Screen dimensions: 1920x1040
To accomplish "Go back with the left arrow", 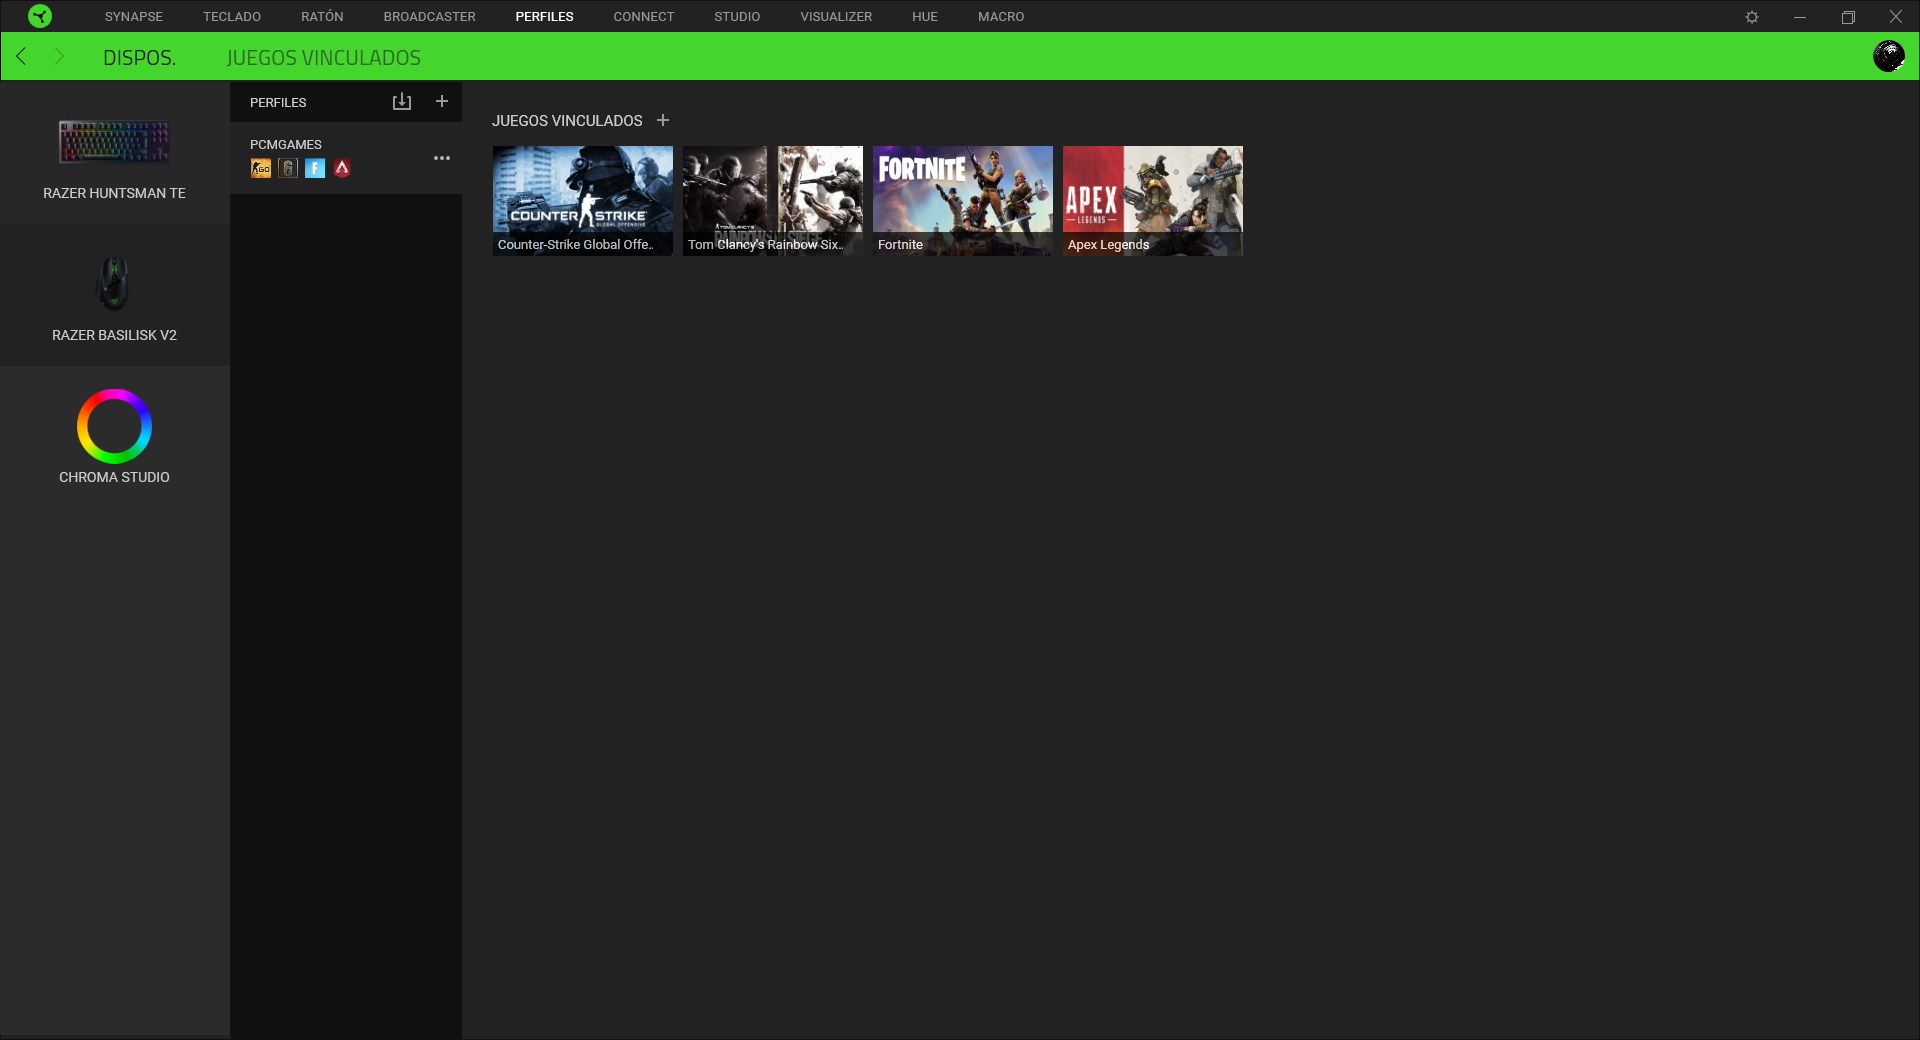I will click(x=21, y=56).
